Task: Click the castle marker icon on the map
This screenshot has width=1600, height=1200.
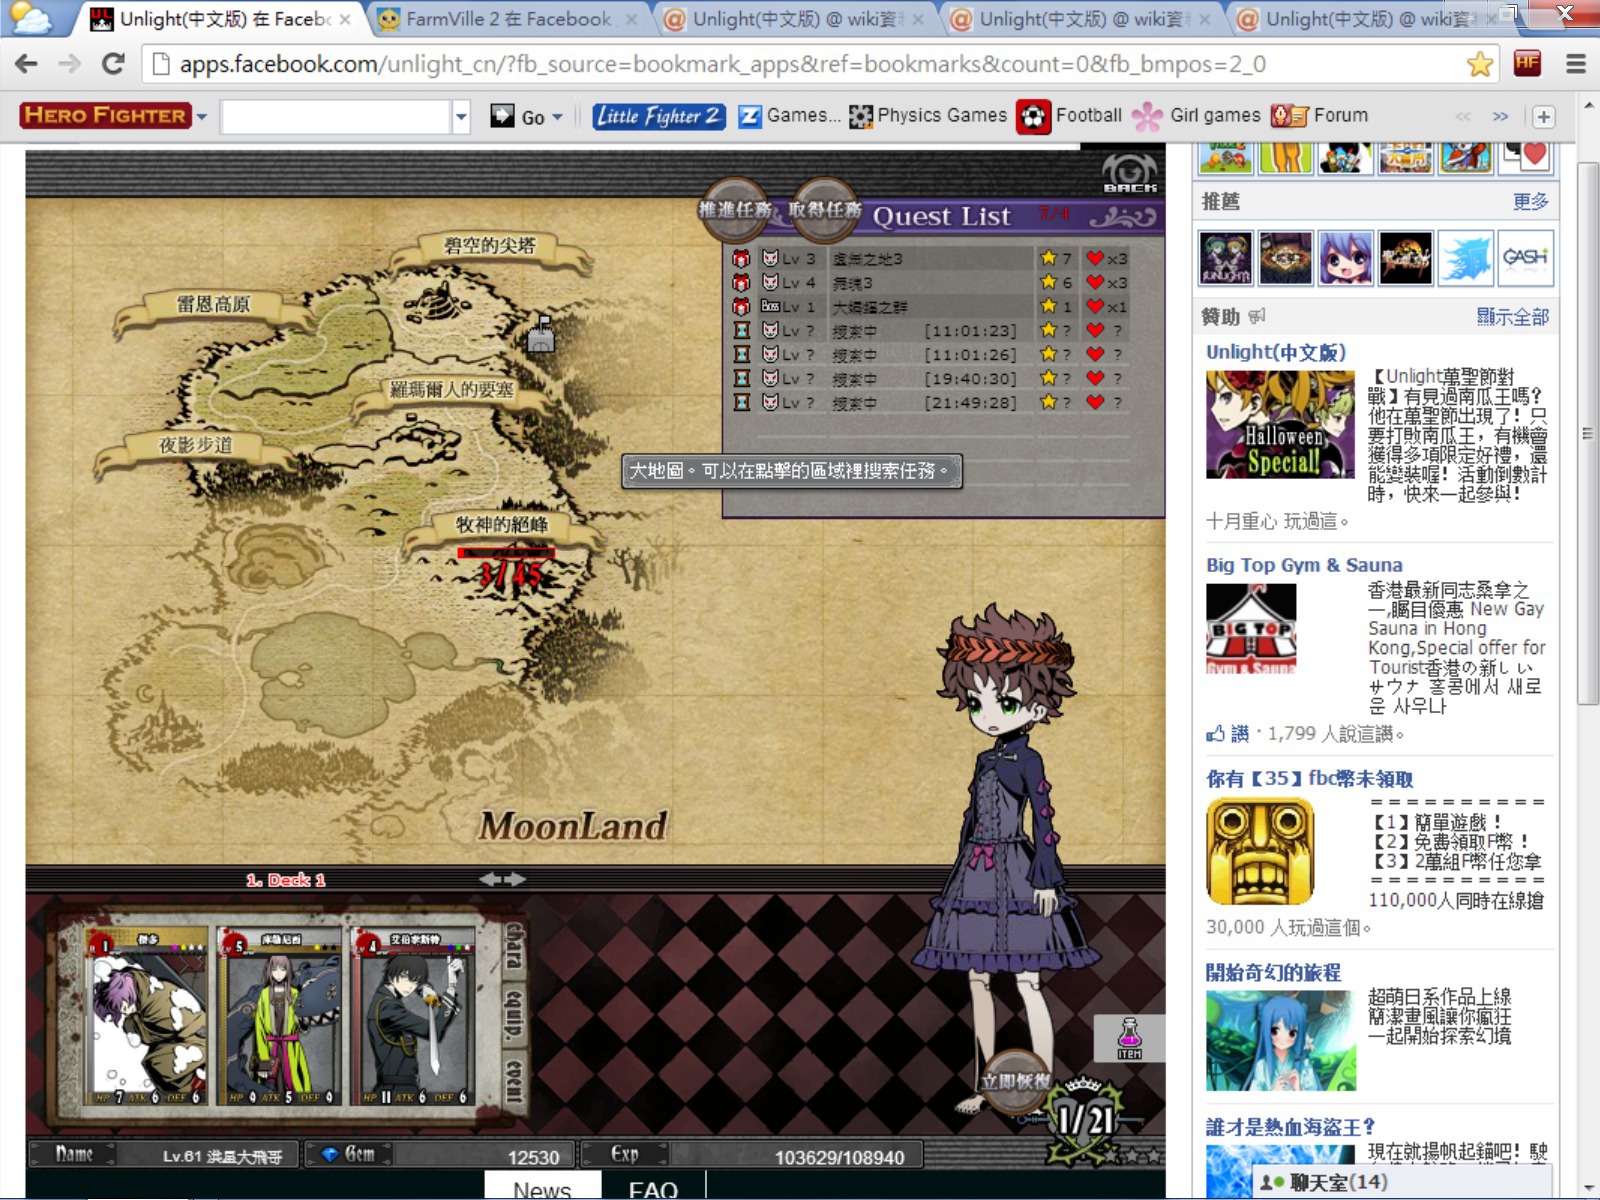Action: click(x=541, y=334)
